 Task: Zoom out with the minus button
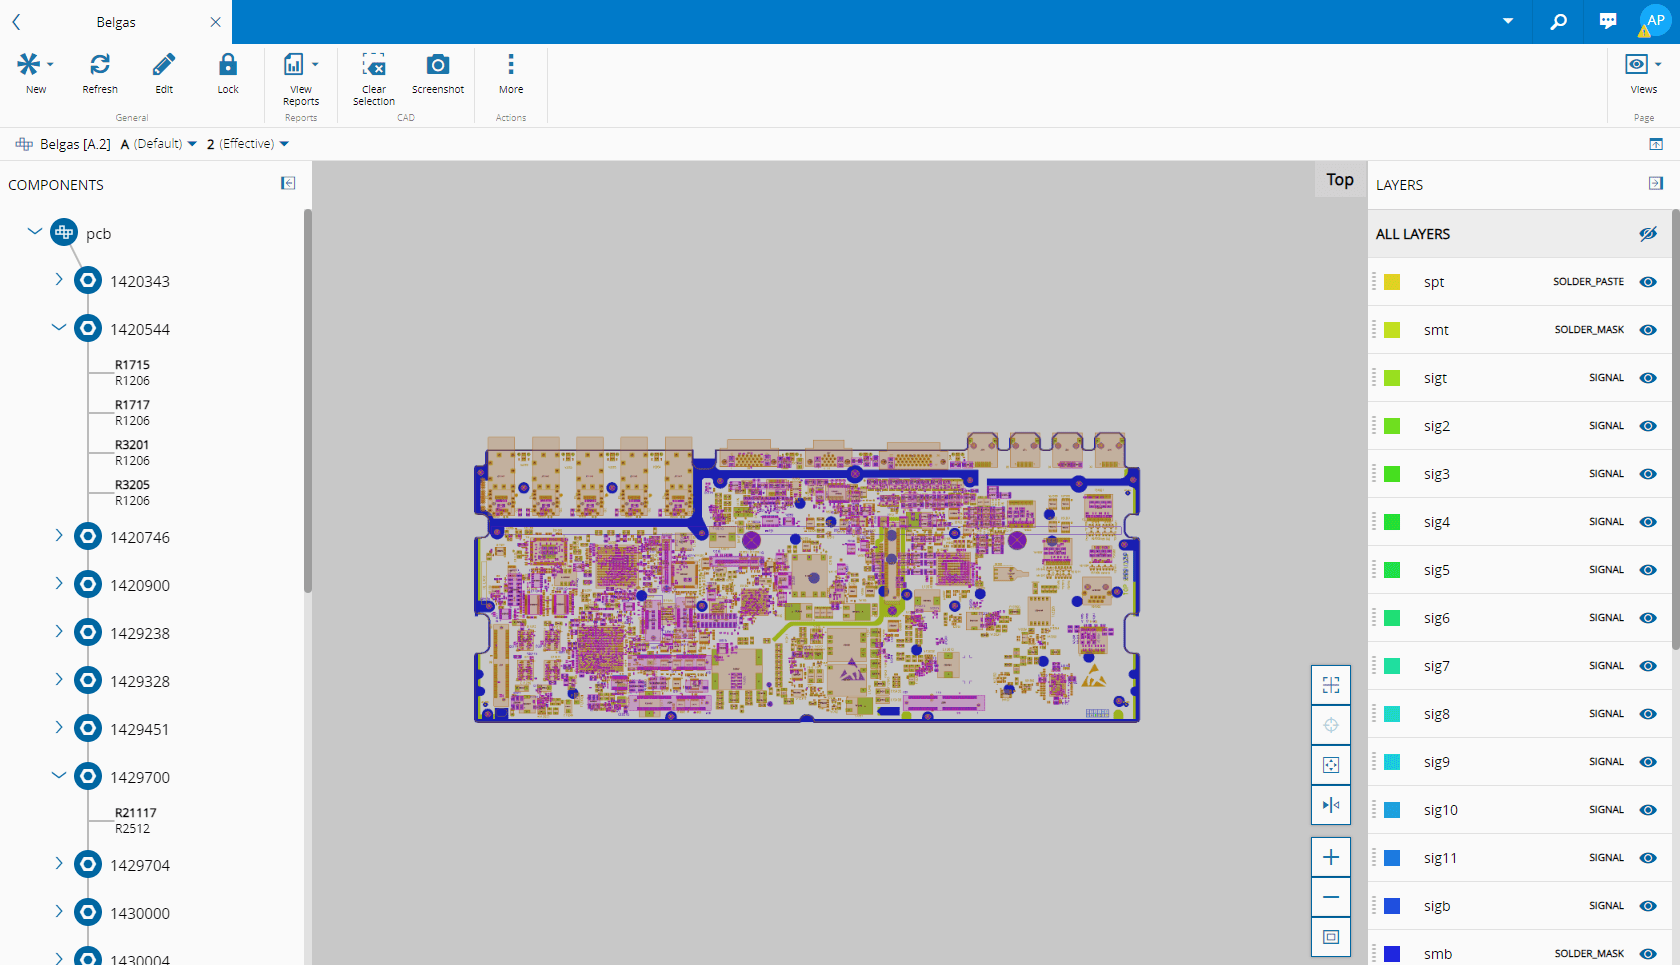point(1330,897)
